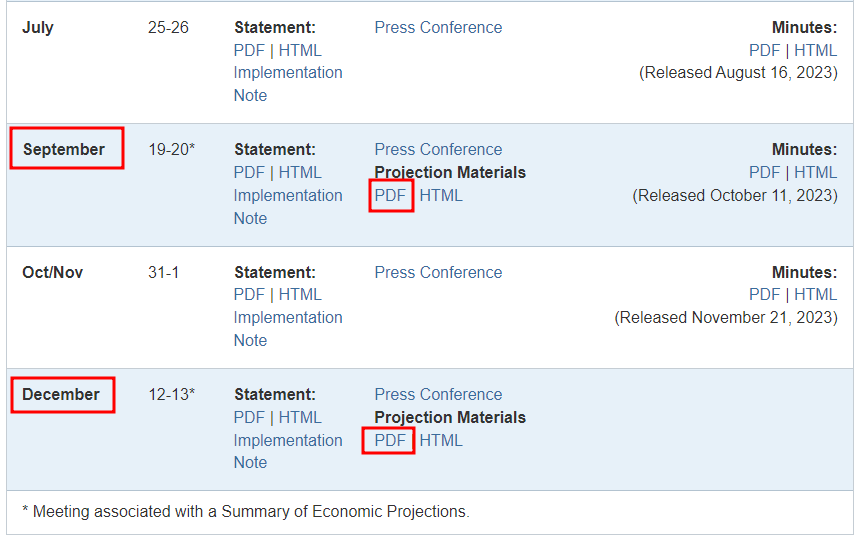Open September Press Conference link

438,150
